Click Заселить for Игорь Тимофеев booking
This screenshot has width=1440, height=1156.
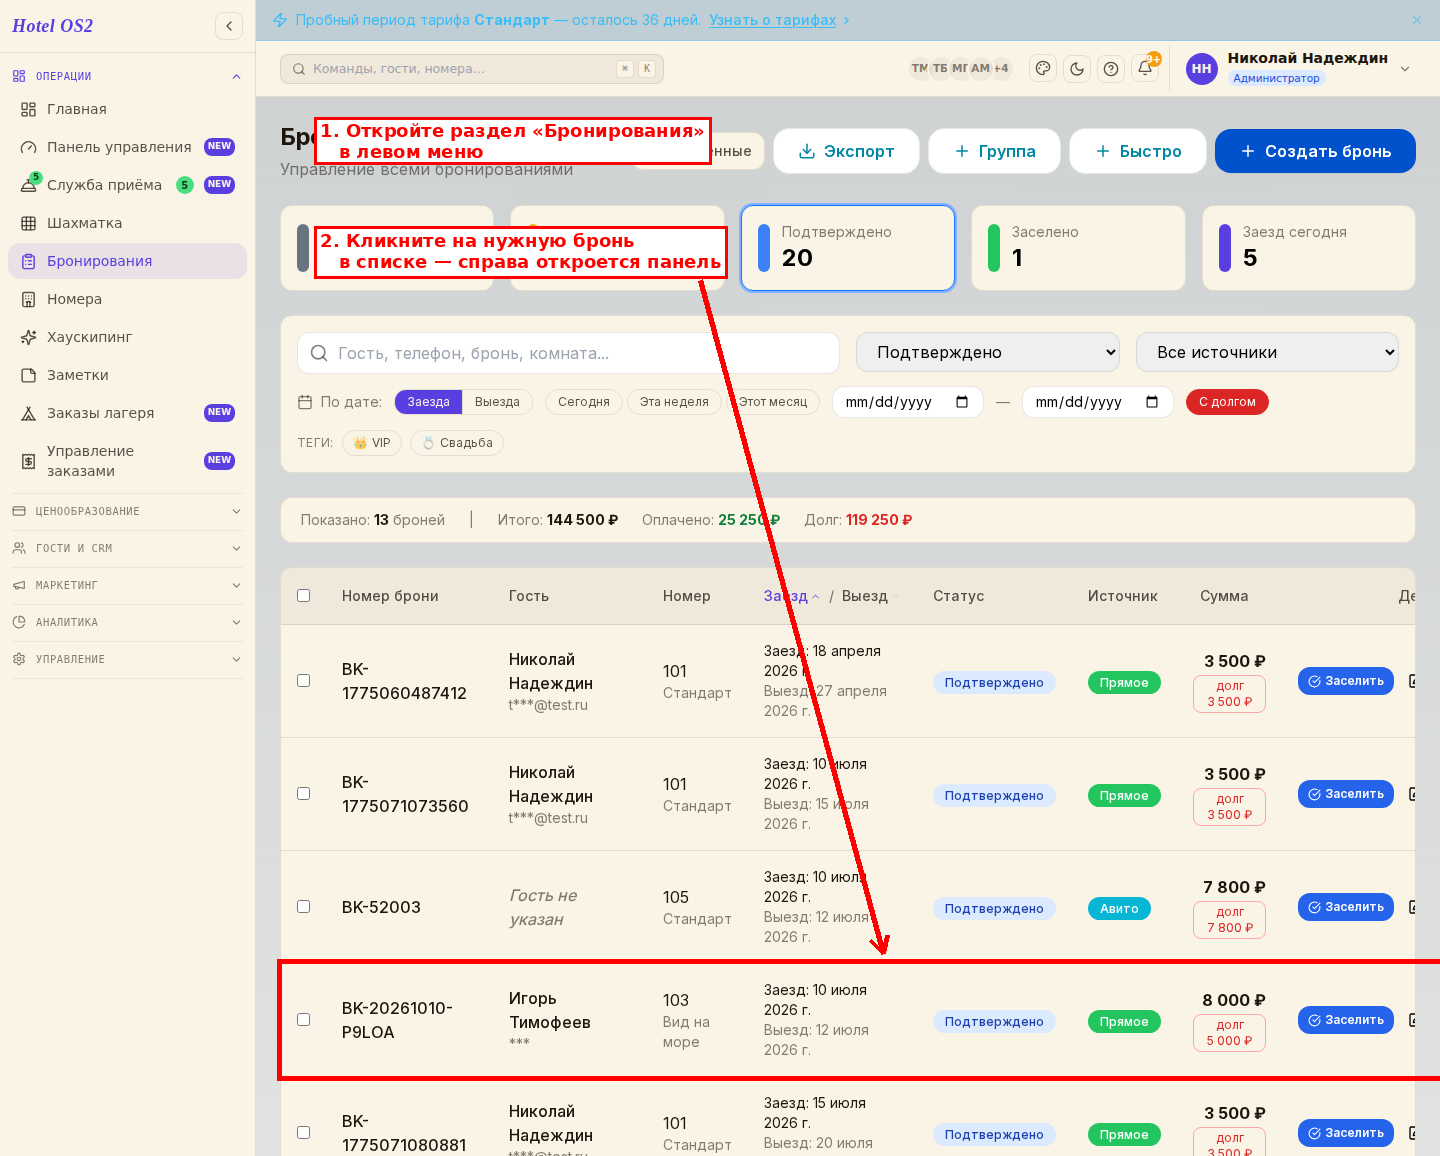coord(1346,1020)
